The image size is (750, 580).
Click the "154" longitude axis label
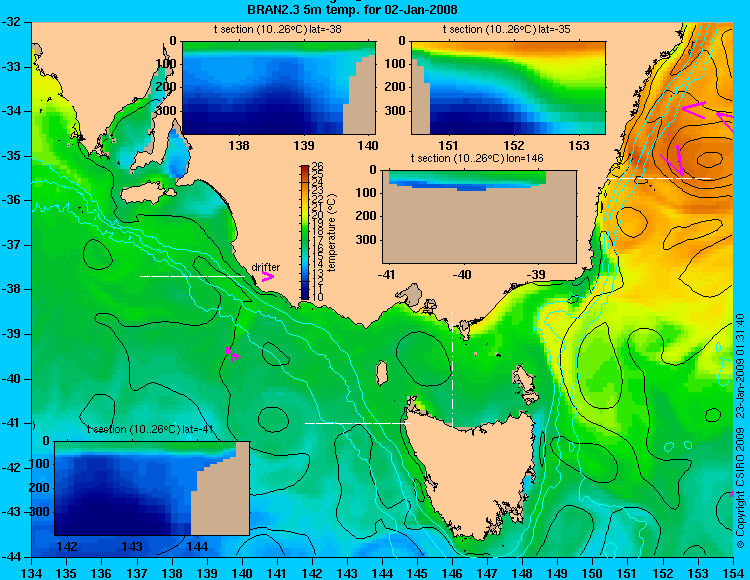point(733,573)
